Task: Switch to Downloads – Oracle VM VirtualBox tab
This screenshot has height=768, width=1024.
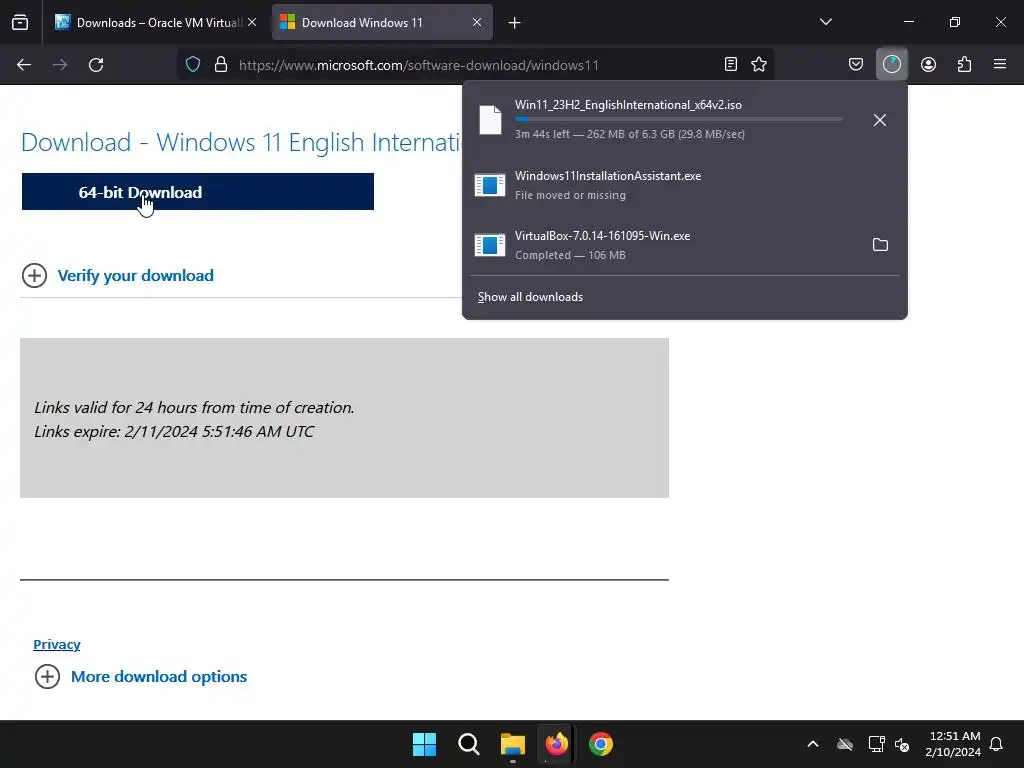Action: pos(156,22)
